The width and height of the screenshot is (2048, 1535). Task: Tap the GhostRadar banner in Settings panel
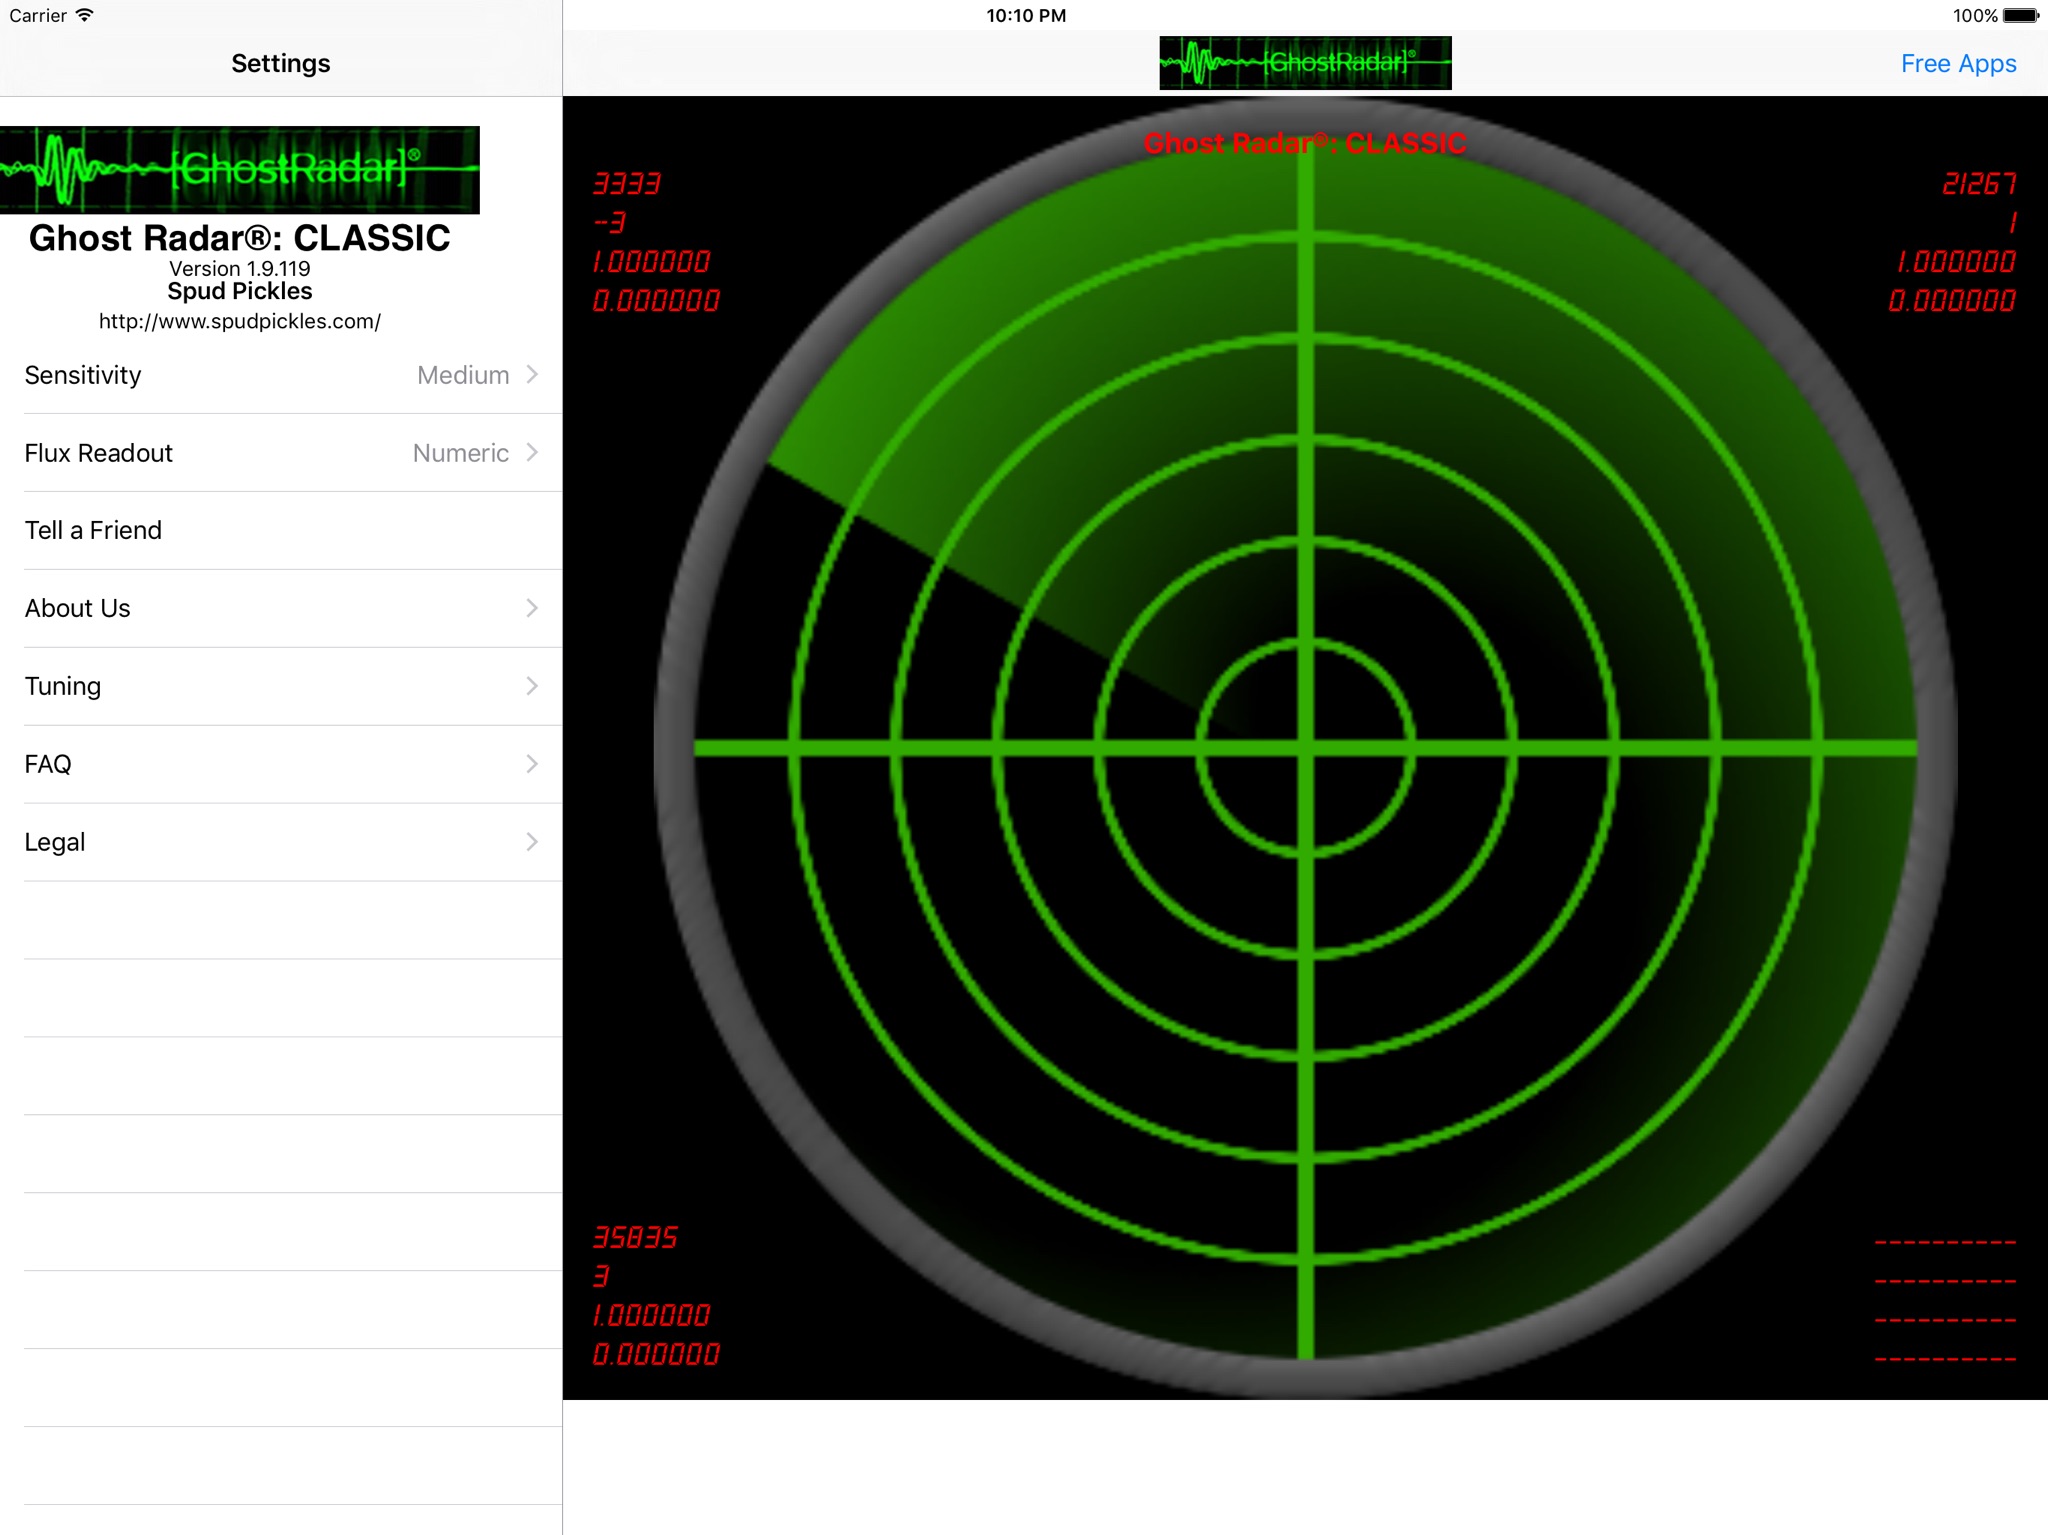[240, 170]
